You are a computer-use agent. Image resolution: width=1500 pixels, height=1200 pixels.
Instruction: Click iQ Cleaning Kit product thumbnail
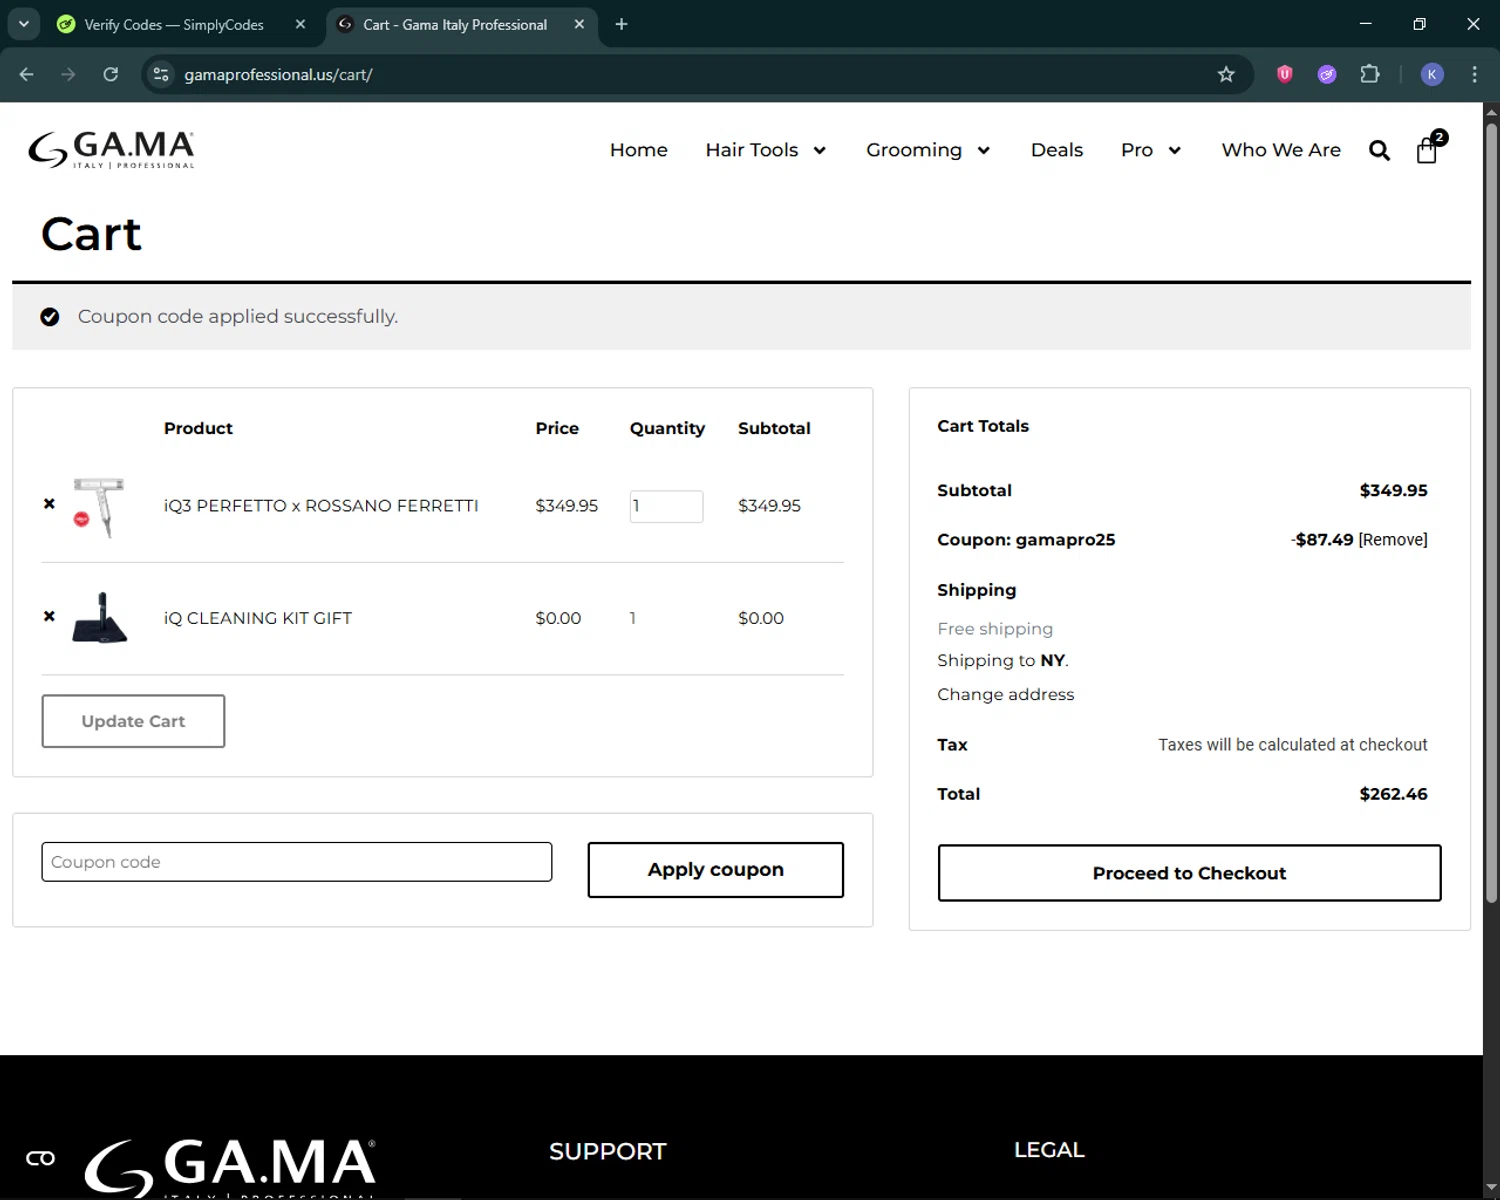pos(99,618)
